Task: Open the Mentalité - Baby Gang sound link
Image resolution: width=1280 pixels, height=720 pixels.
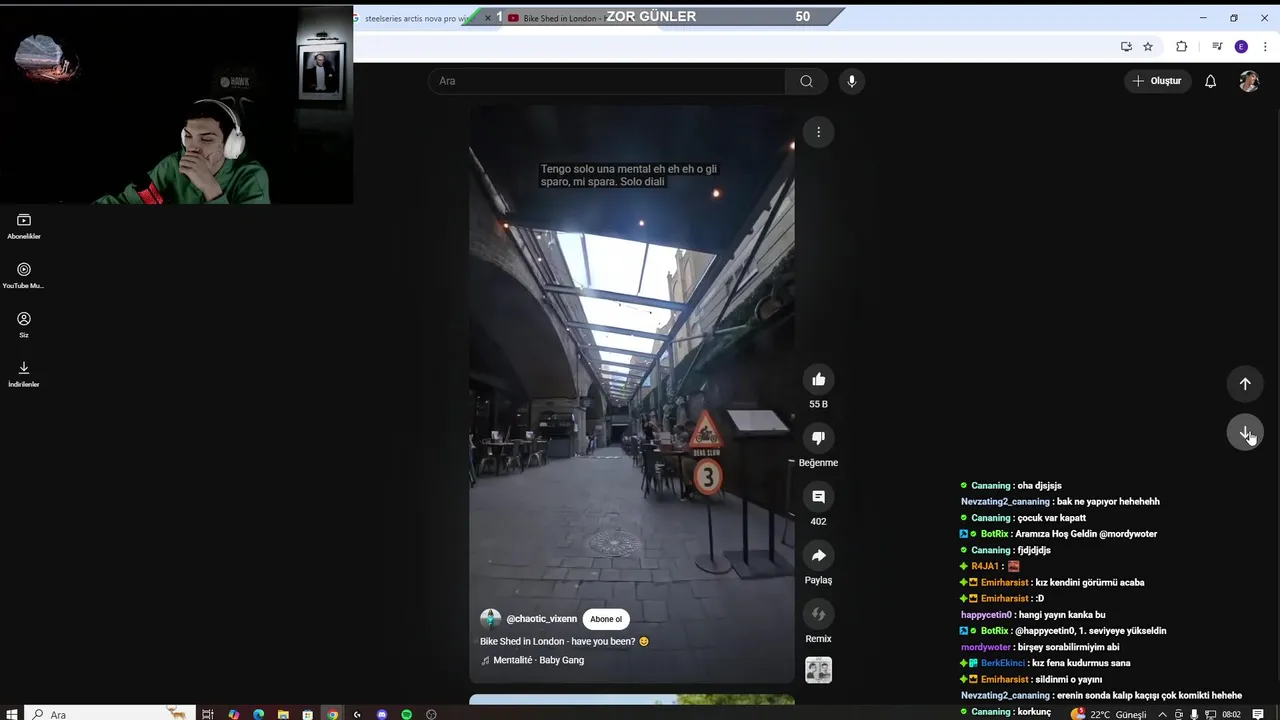Action: (538, 660)
